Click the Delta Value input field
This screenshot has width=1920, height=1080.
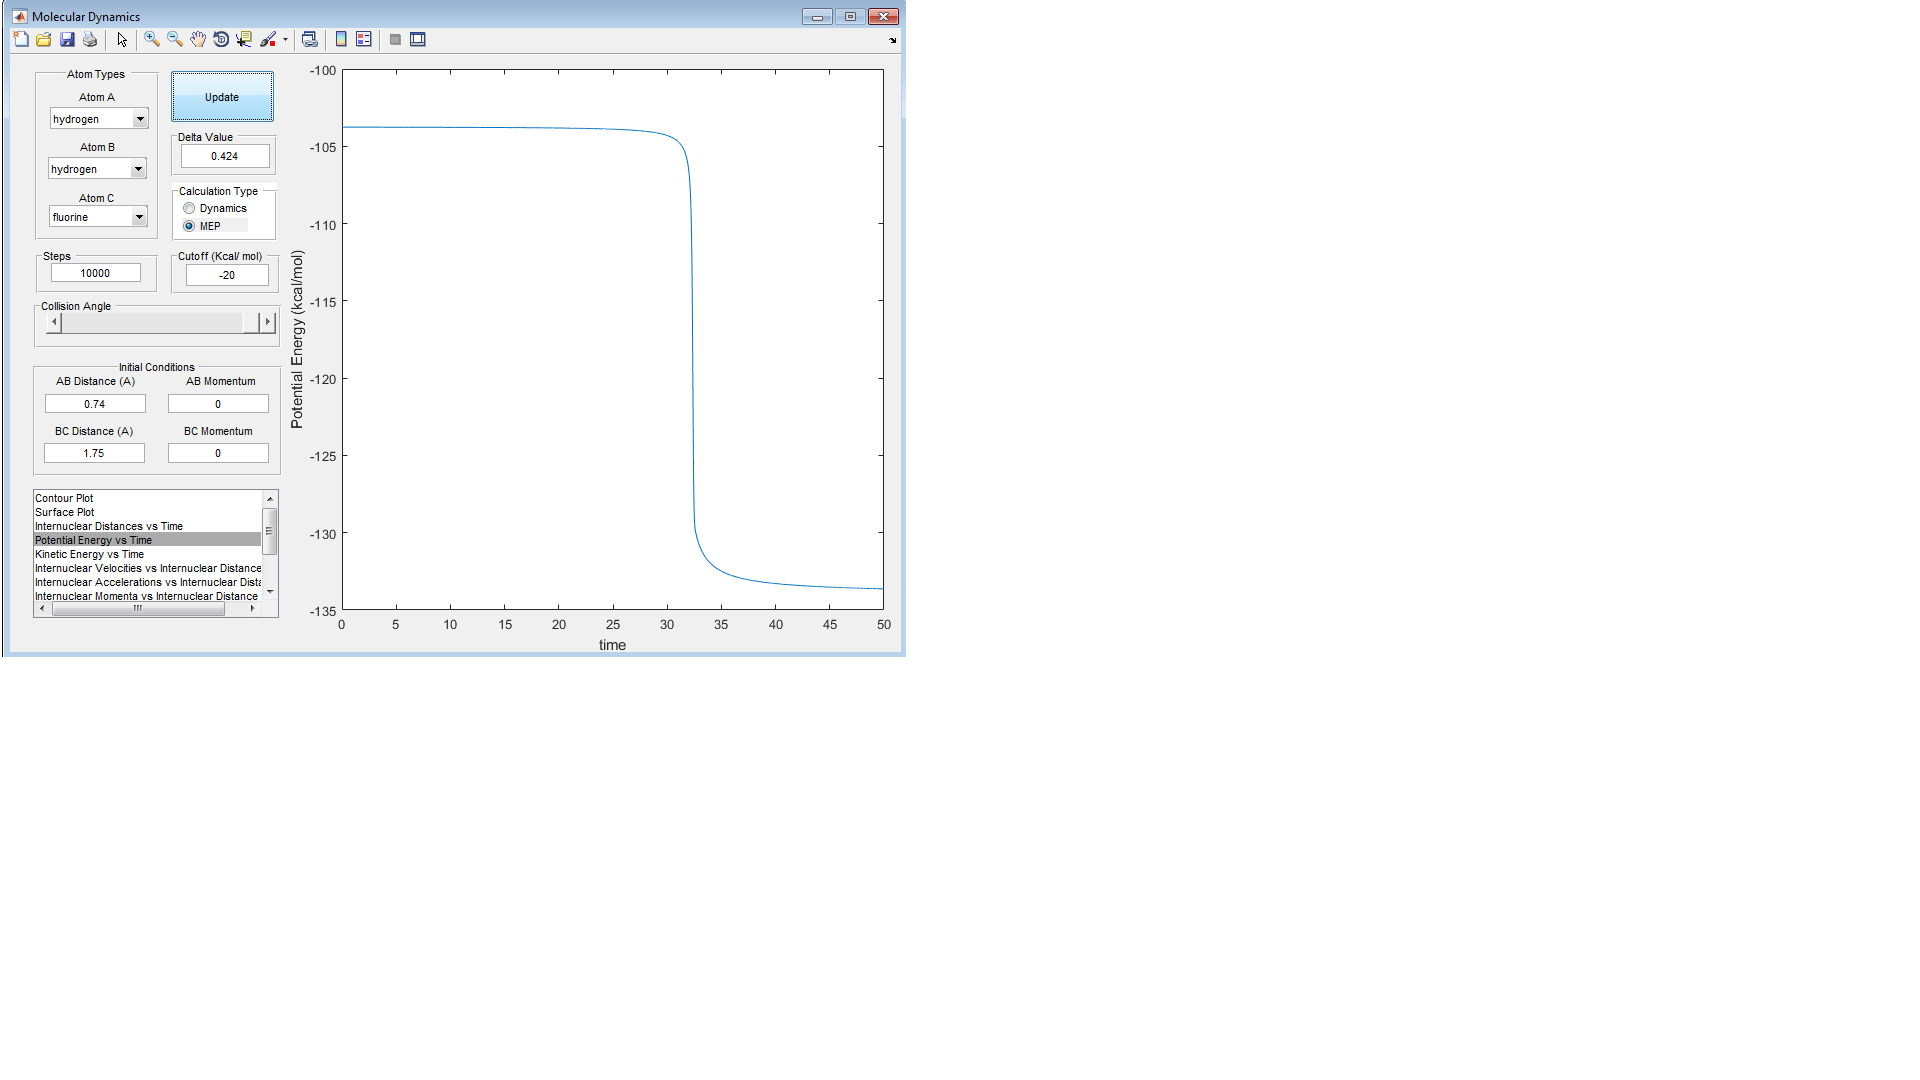coord(225,156)
